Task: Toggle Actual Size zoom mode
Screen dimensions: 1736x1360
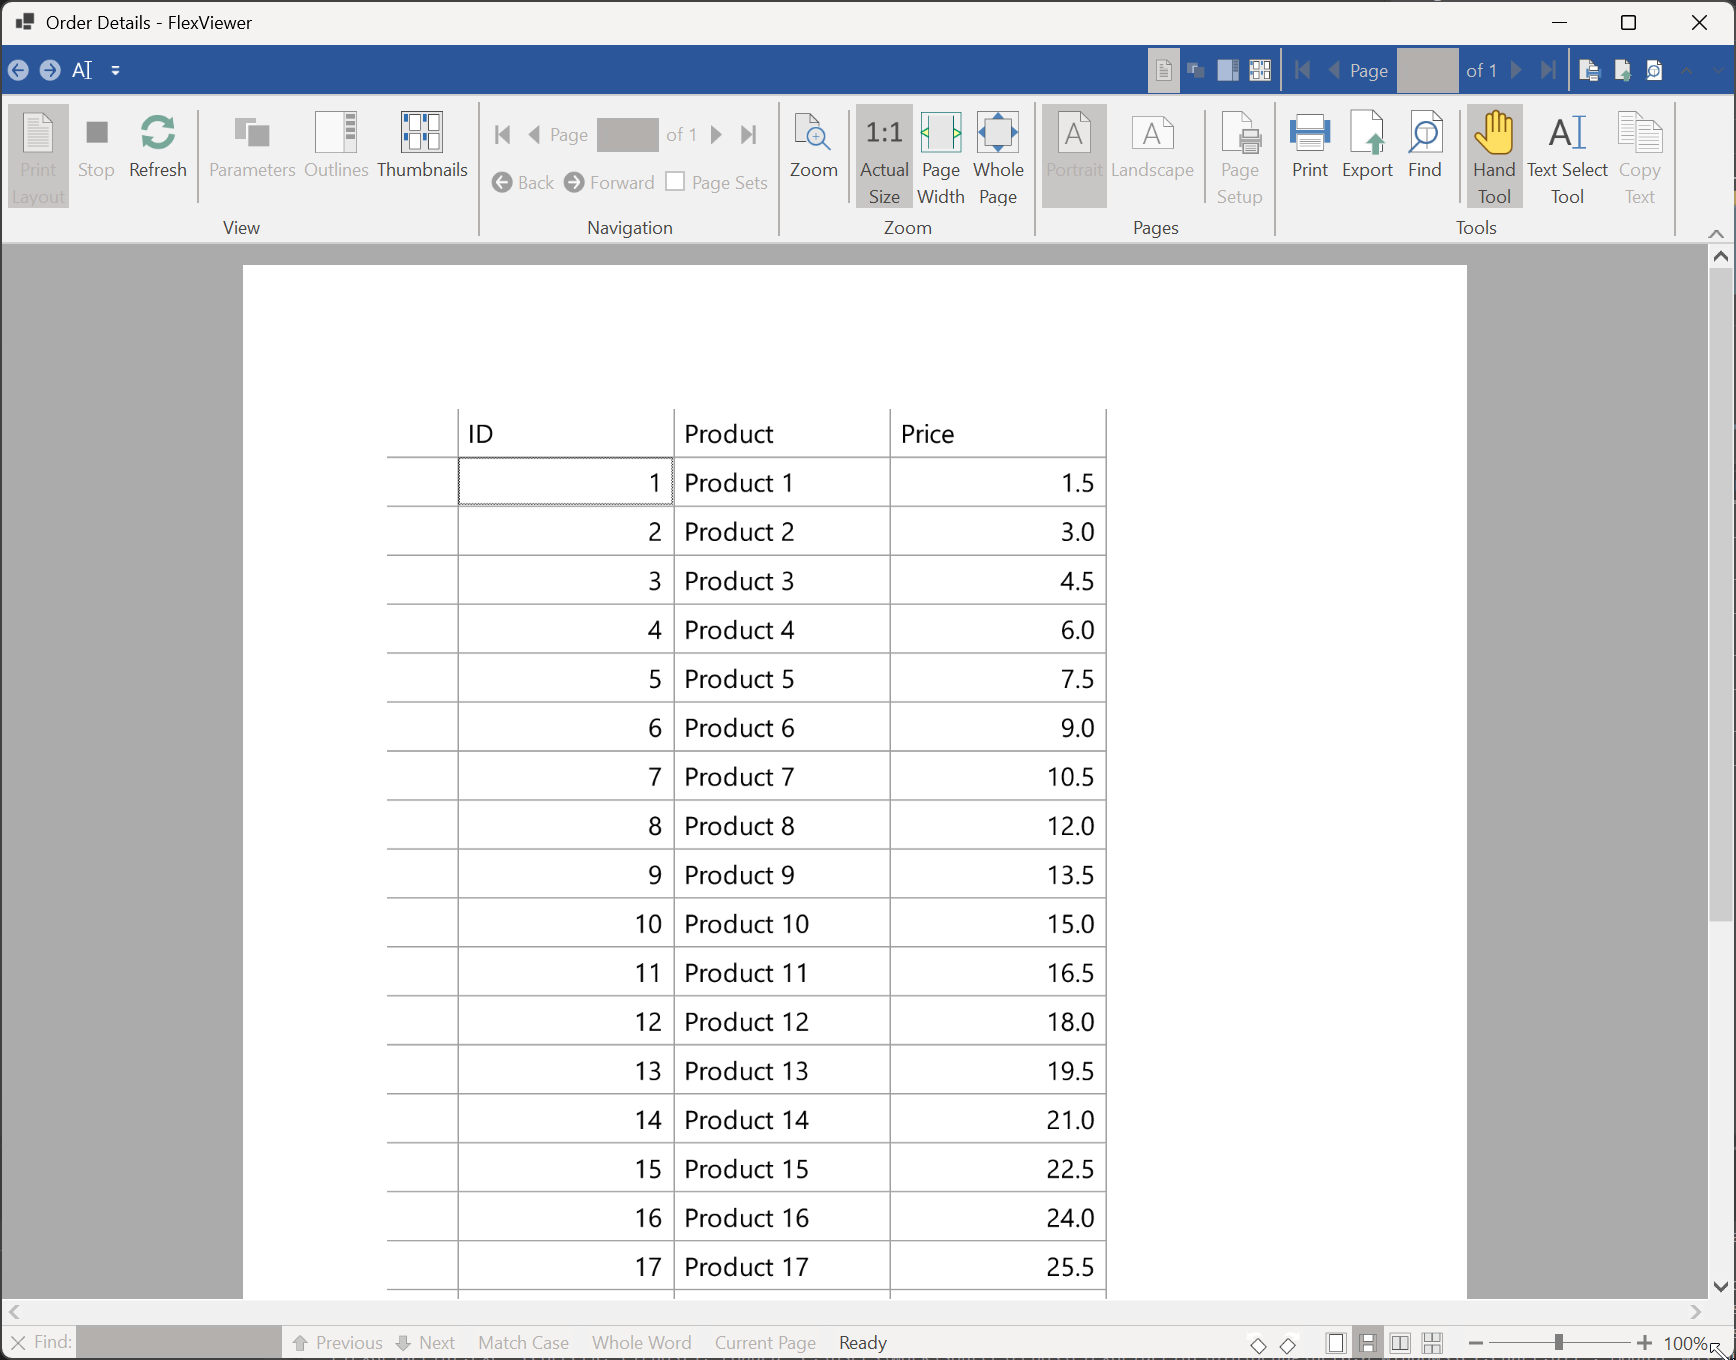Action: [884, 157]
